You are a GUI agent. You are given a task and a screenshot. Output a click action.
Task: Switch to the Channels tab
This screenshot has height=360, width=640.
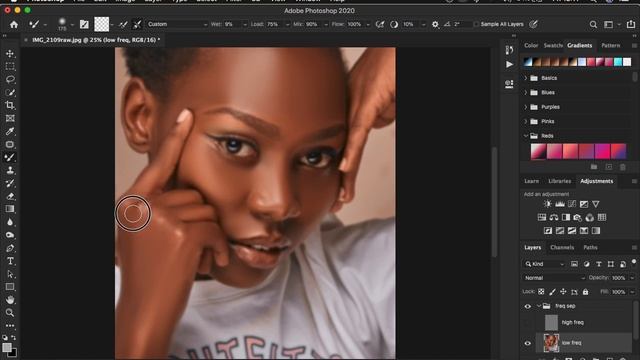562,248
